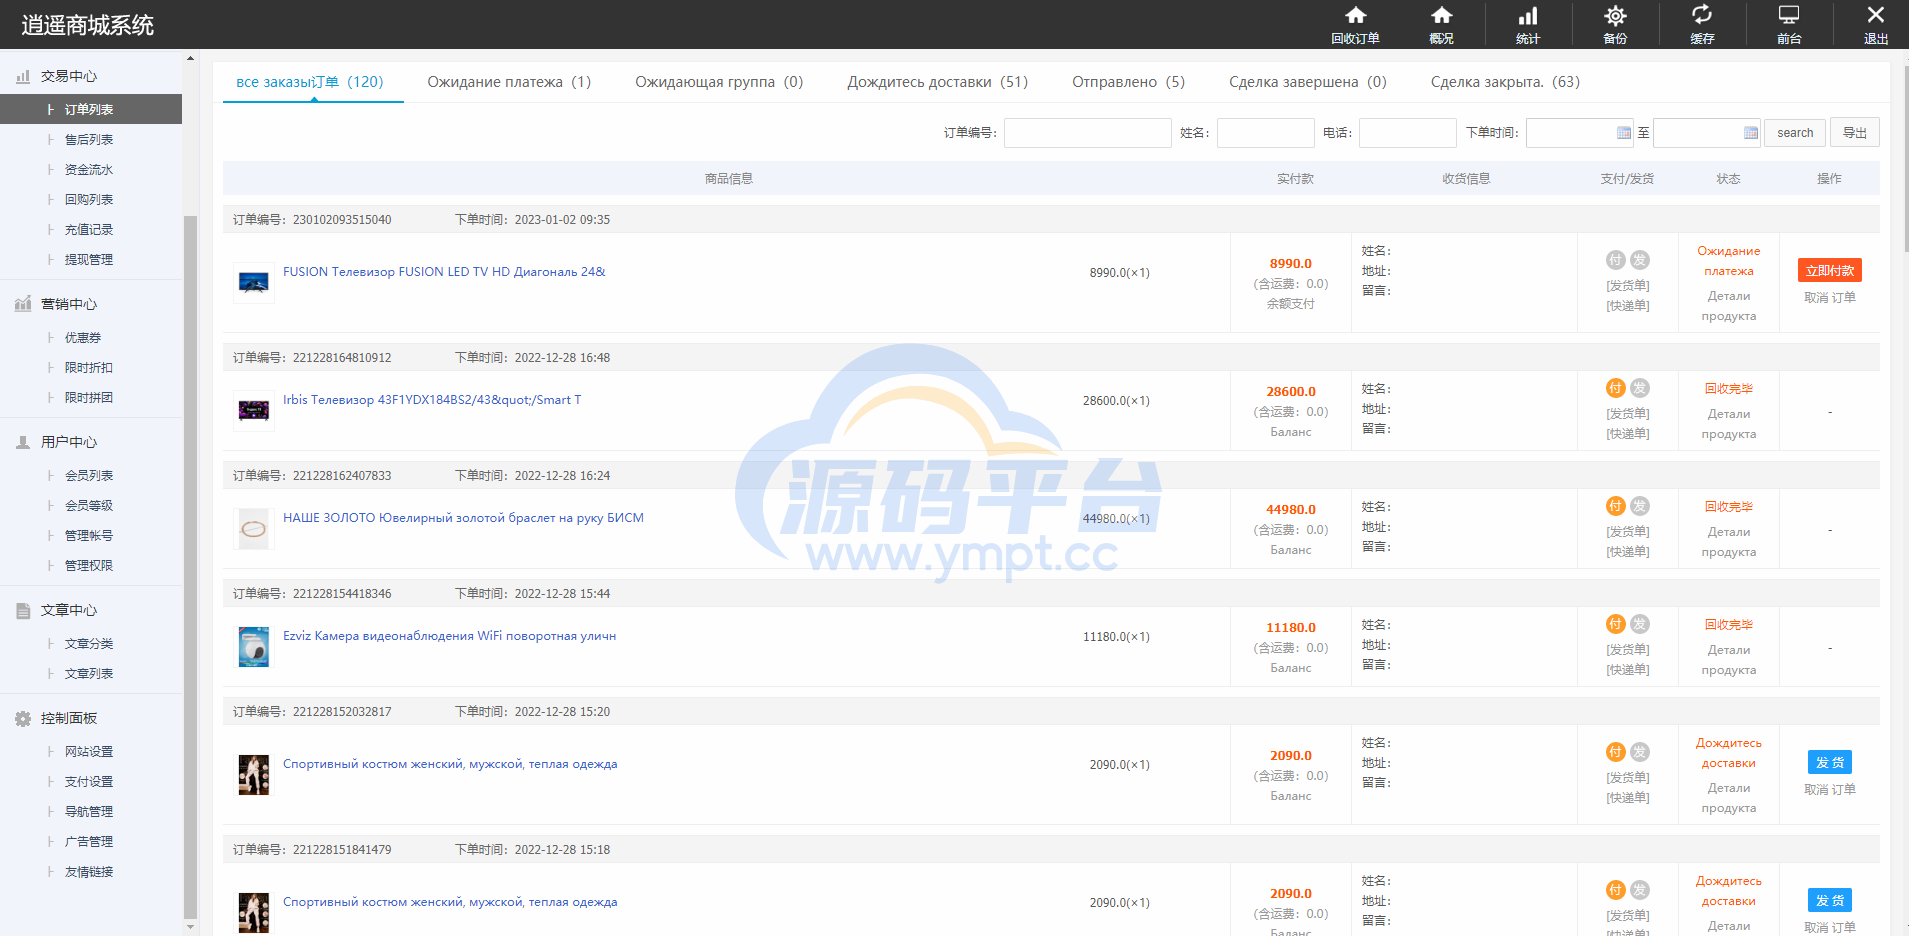
Task: Click 立即付款 pay now button
Action: point(1830,270)
